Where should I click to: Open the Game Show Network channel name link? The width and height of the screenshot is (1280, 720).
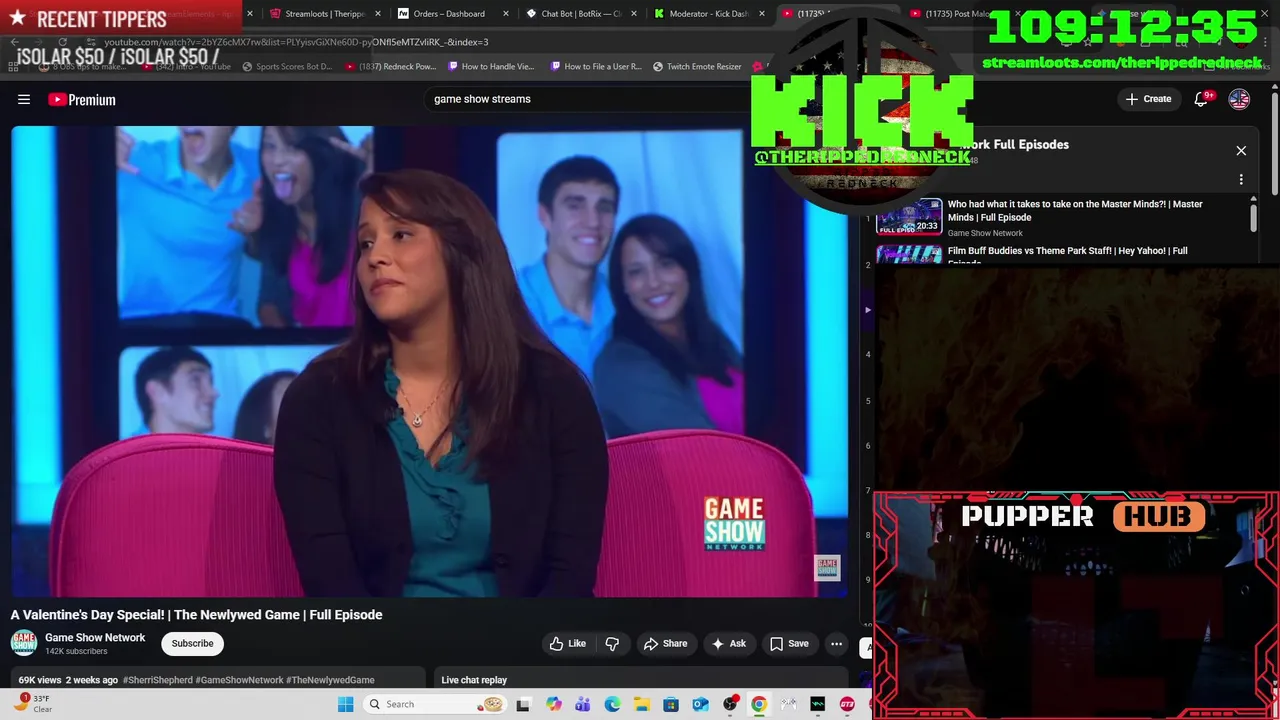(x=95, y=638)
